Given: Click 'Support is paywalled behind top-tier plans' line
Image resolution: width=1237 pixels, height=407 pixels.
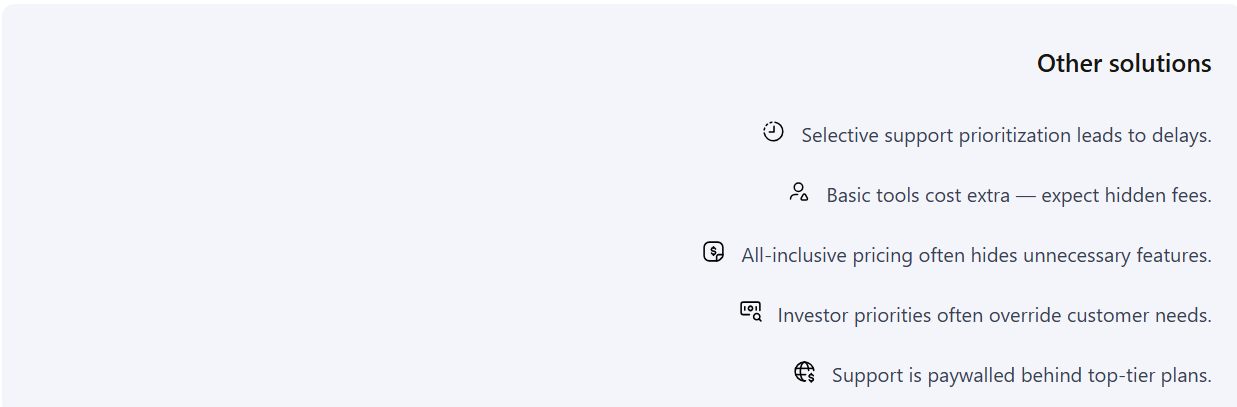Looking at the screenshot, I should pyautogui.click(x=1022, y=375).
